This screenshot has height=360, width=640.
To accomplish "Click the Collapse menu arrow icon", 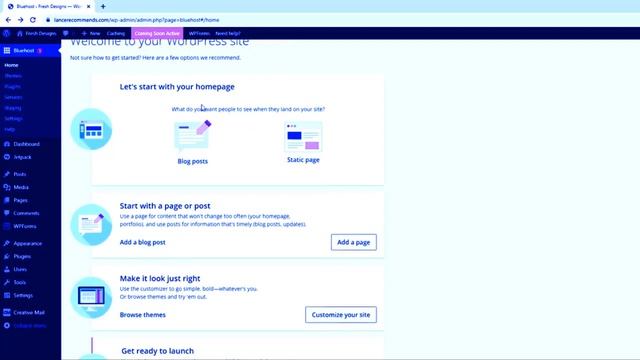I will [x=7, y=326].
